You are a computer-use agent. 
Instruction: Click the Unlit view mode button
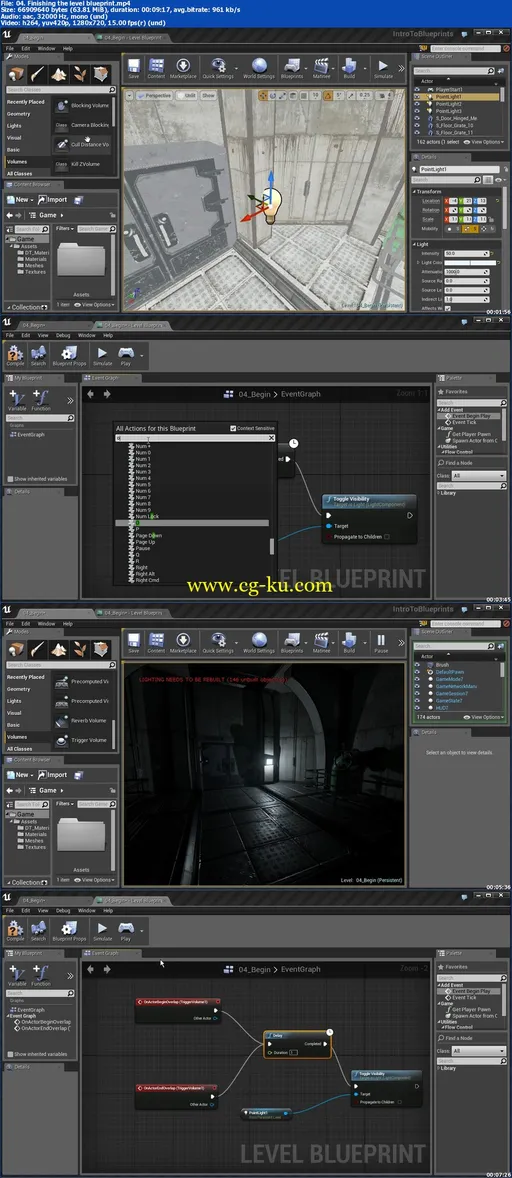click(x=188, y=95)
